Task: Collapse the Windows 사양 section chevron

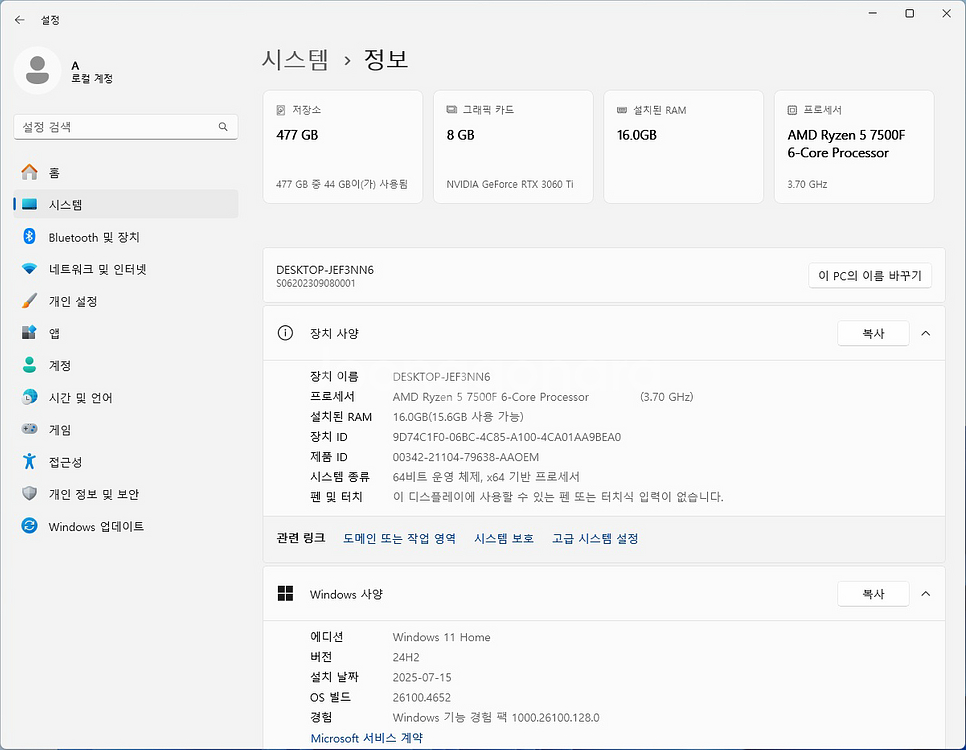Action: 925,593
